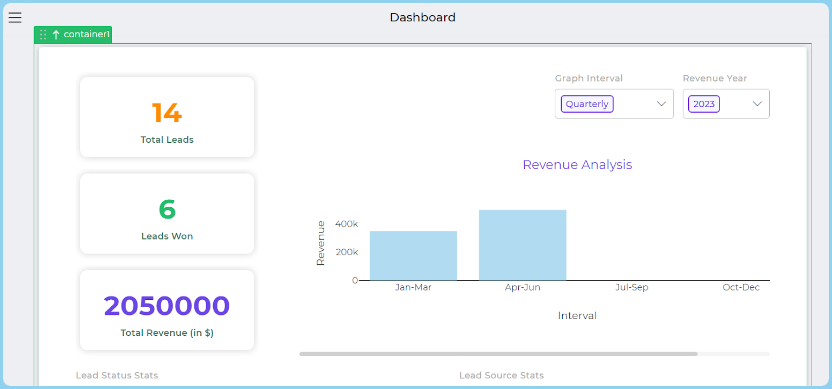Screen dimensions: 832x389
Task: Open the Revenue Year dropdown
Action: coord(726,103)
